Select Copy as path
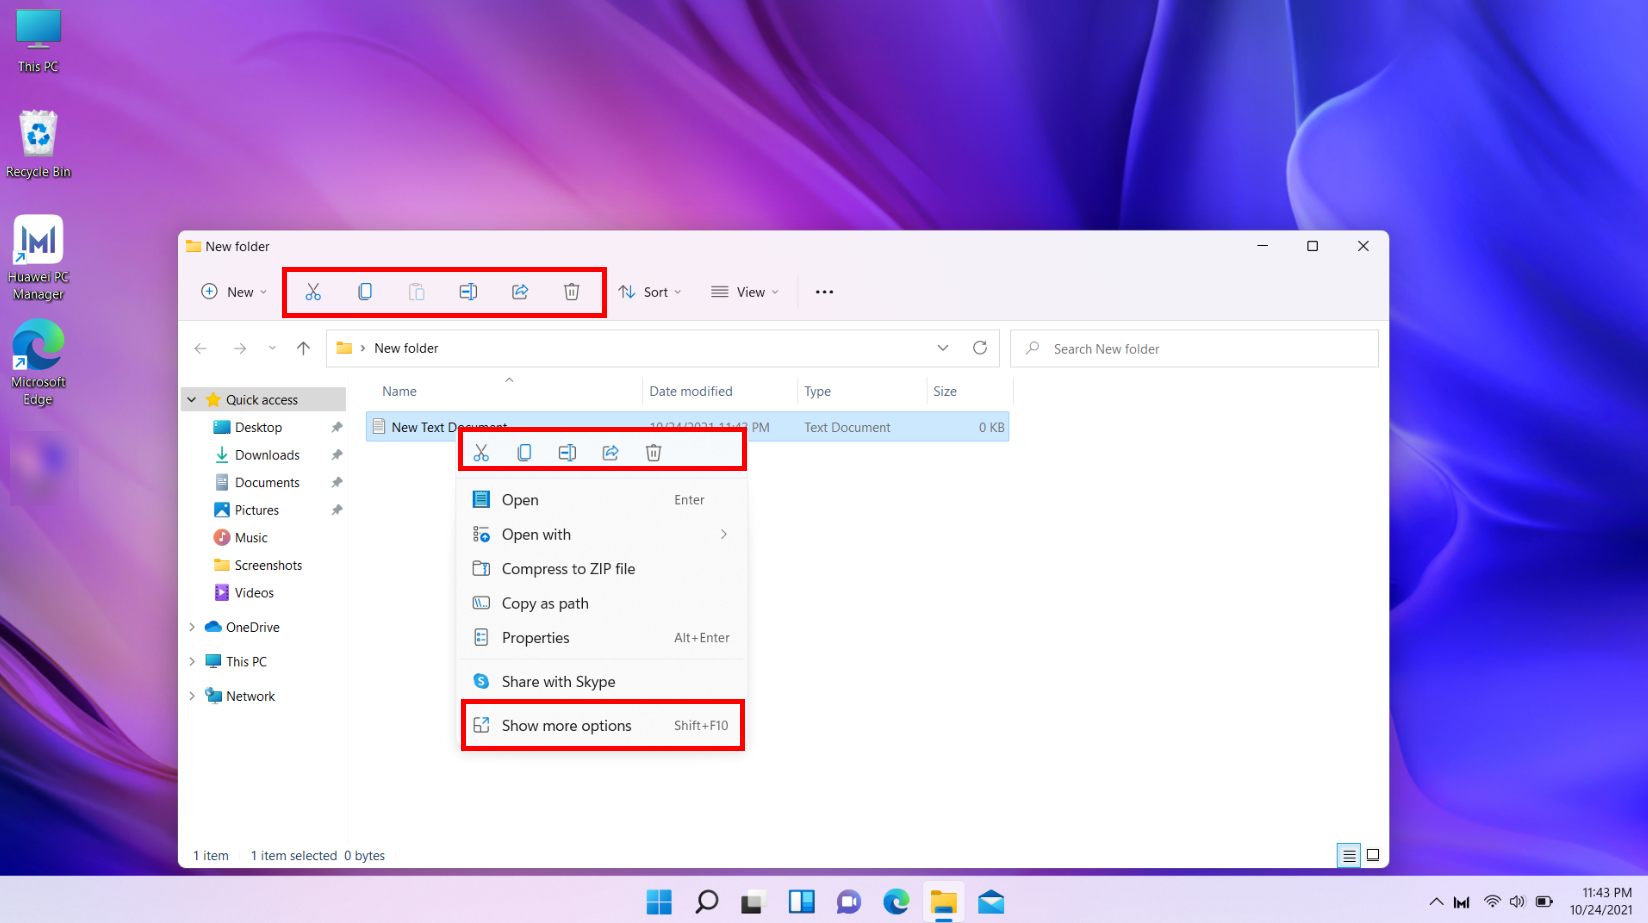Viewport: 1648px width, 923px height. click(x=602, y=604)
